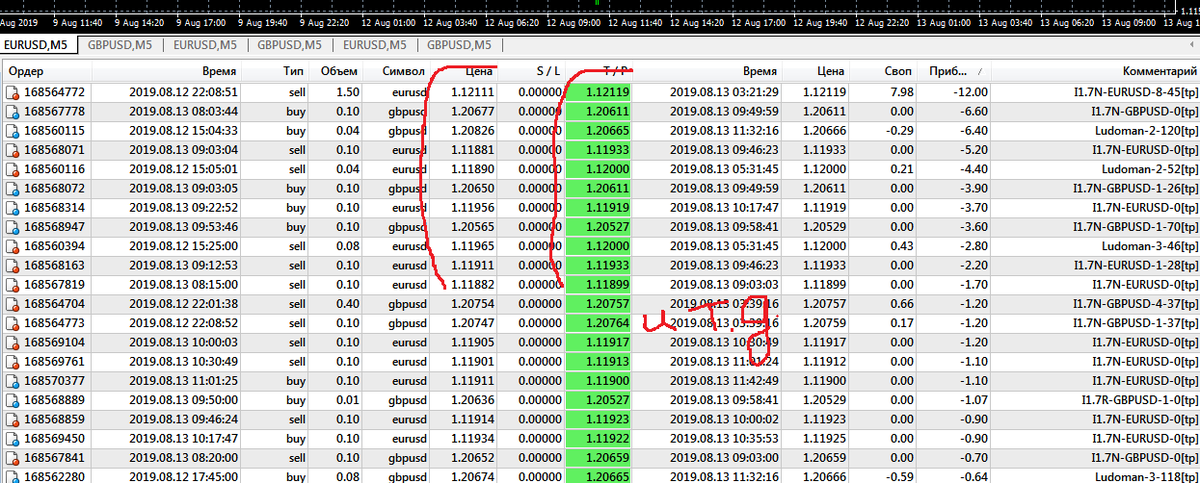Sort by the Объем column header
Viewport: 1200px width, 483px height.
[x=339, y=72]
